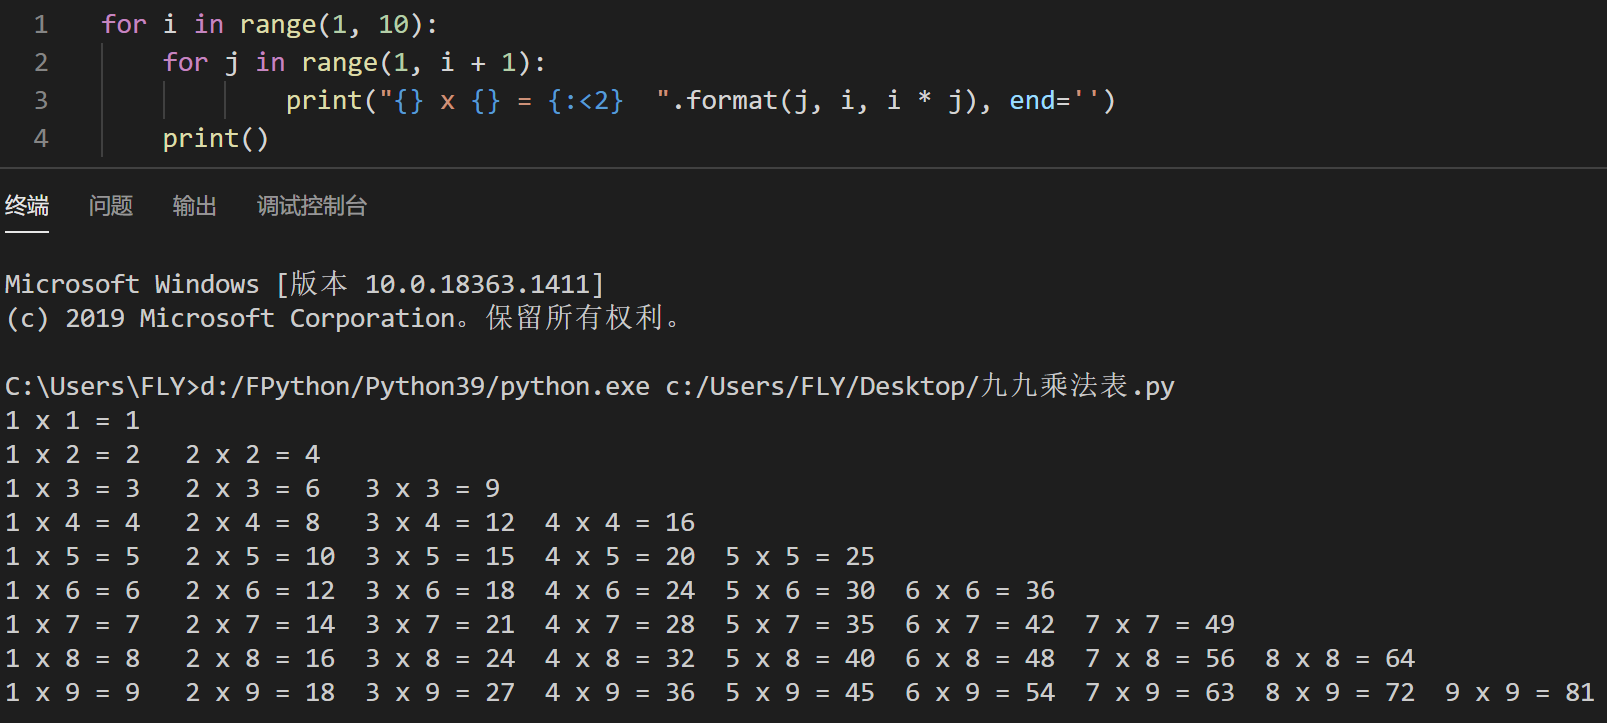Click terminal output '5 x 6 = 30'
The height and width of the screenshot is (723, 1607).
tap(800, 590)
